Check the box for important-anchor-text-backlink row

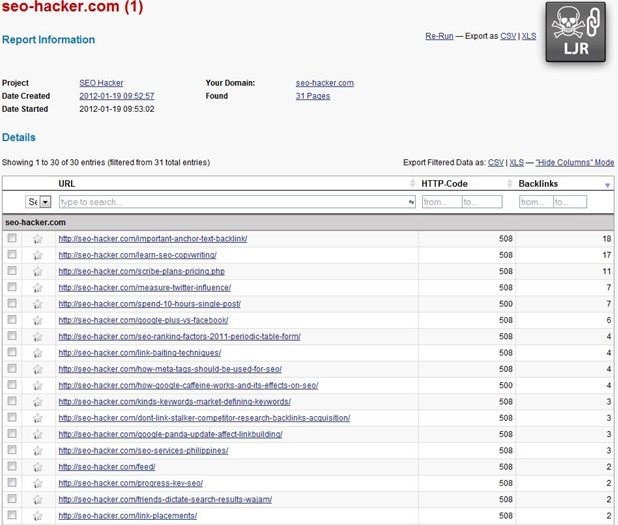click(x=12, y=239)
